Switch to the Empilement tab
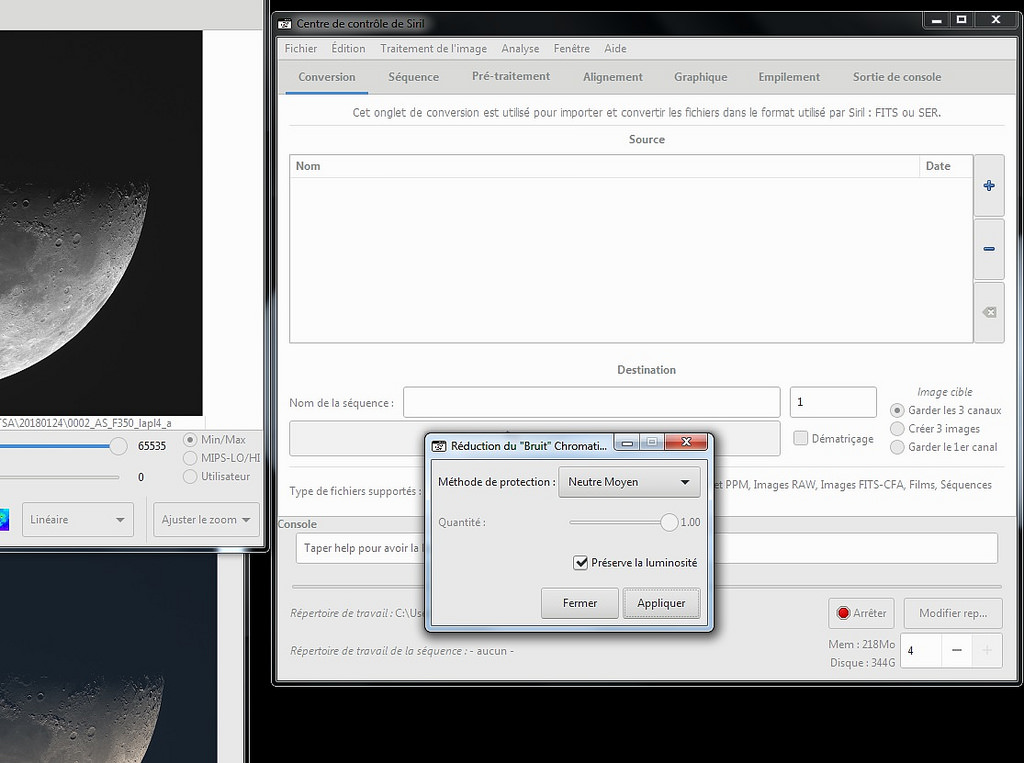Image resolution: width=1024 pixels, height=763 pixels. coord(789,77)
